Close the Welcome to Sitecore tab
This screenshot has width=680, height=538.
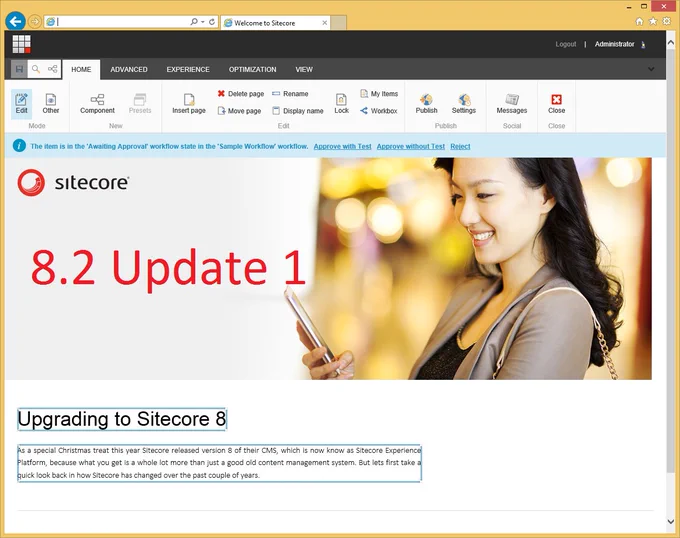[324, 23]
